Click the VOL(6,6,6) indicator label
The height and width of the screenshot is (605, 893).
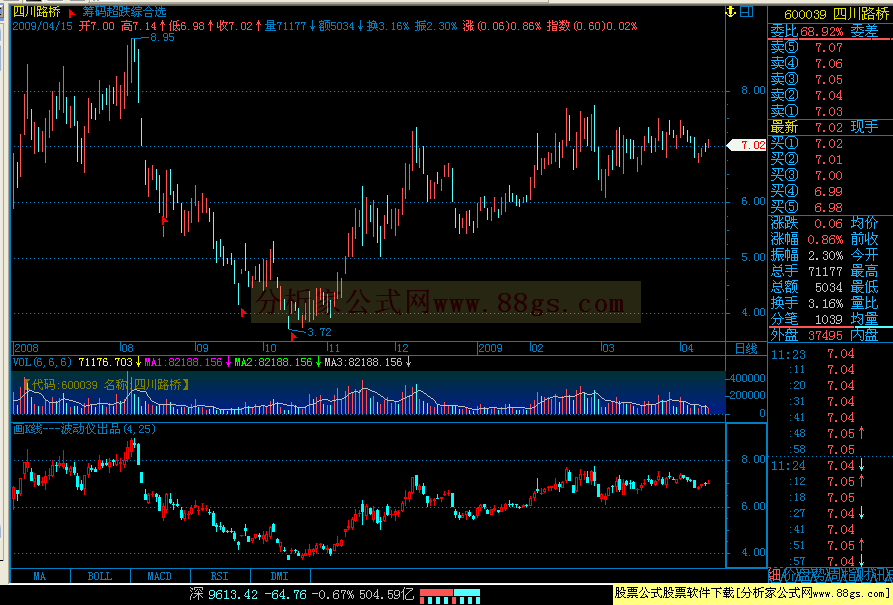point(43,362)
